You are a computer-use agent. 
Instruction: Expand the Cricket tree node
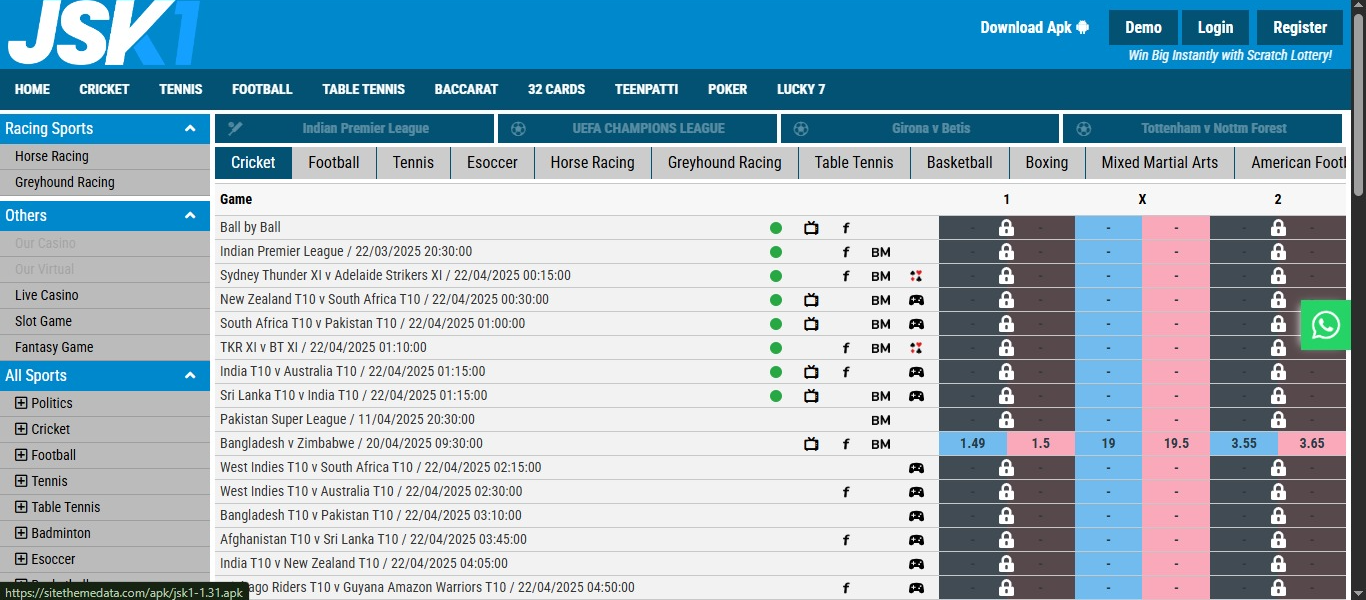(21, 429)
